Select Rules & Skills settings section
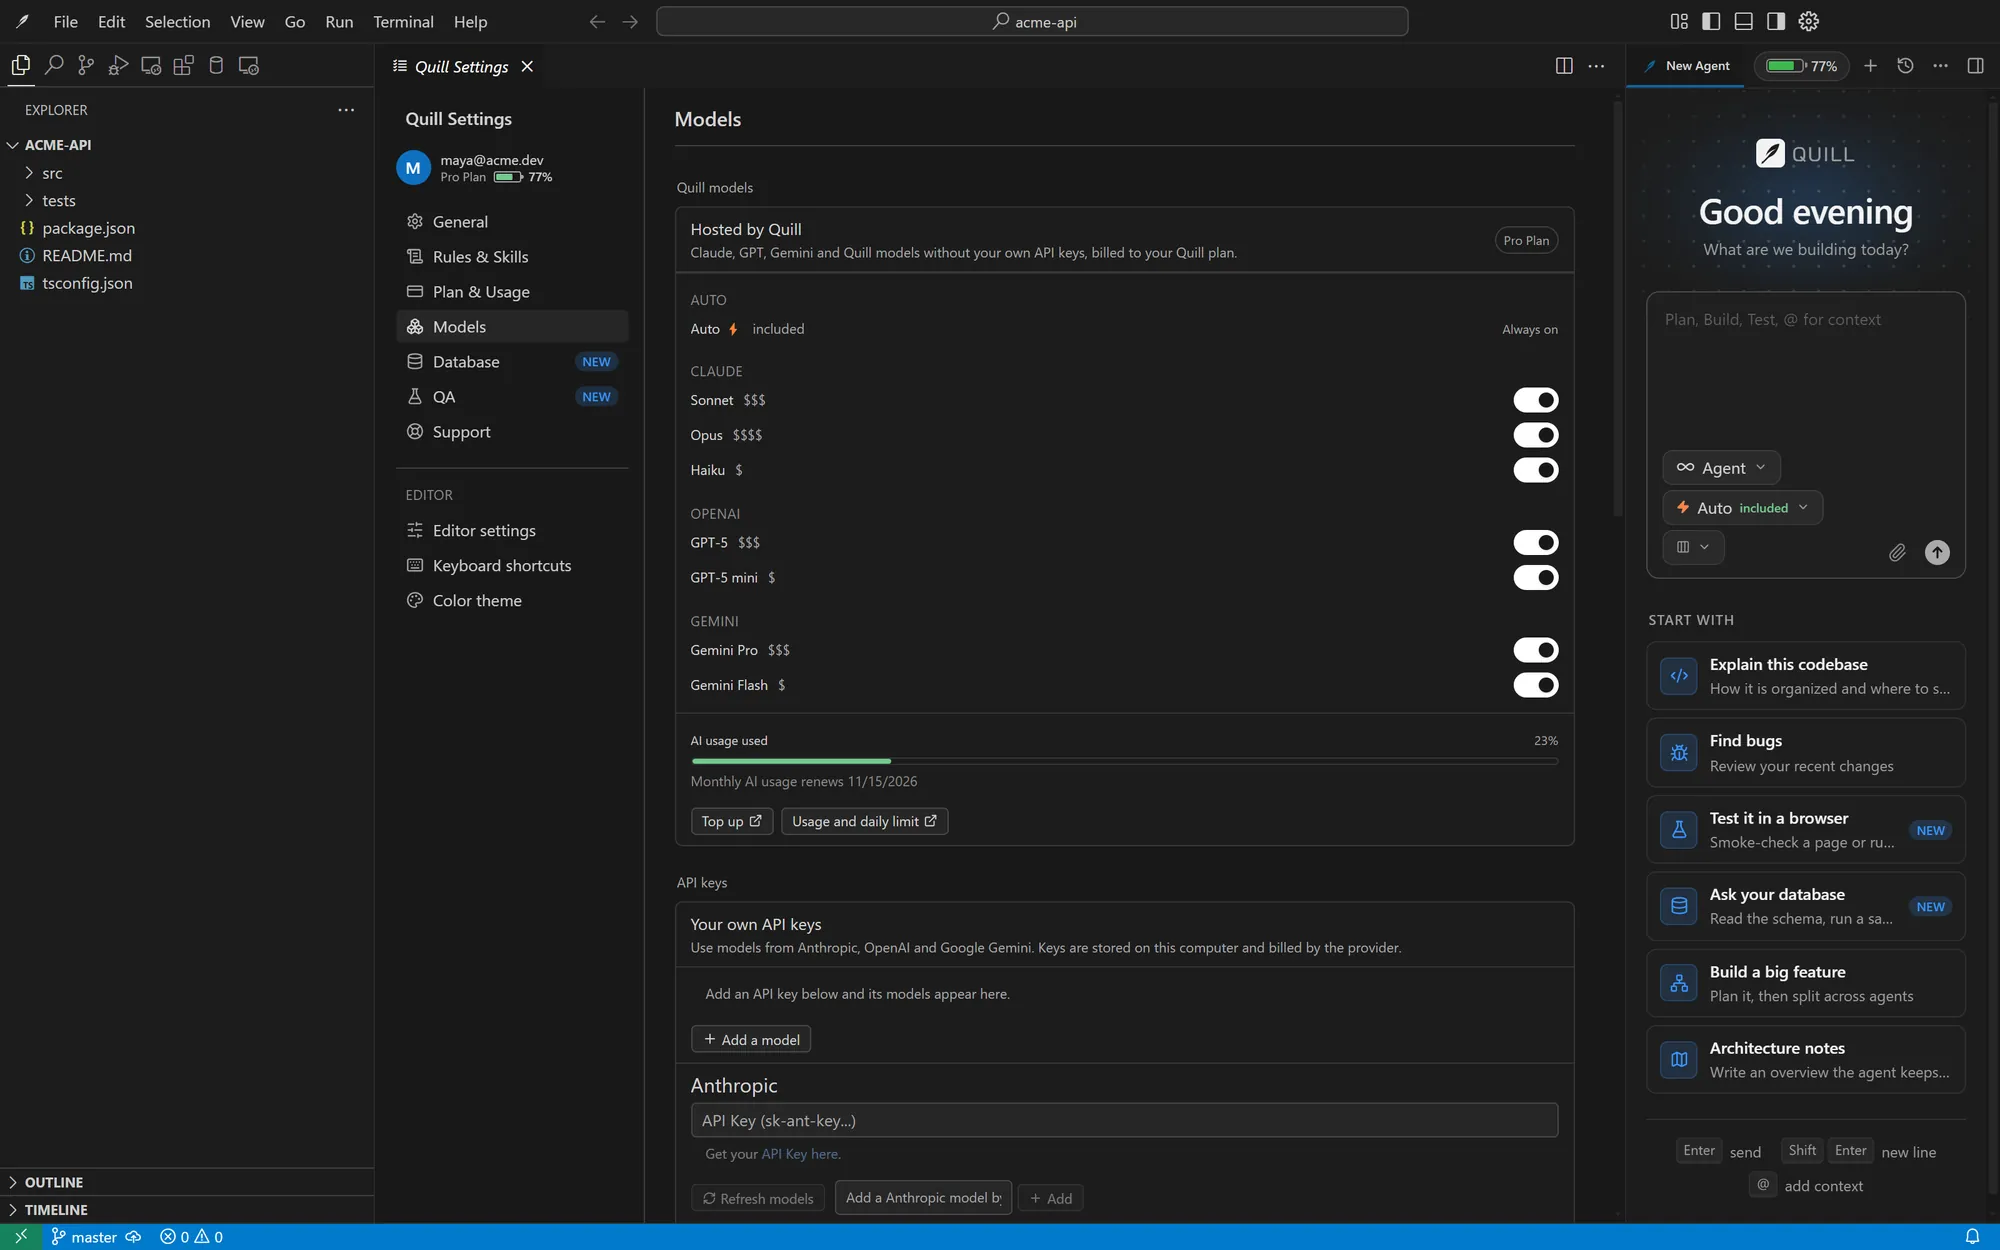This screenshot has height=1250, width=2000. click(x=512, y=257)
